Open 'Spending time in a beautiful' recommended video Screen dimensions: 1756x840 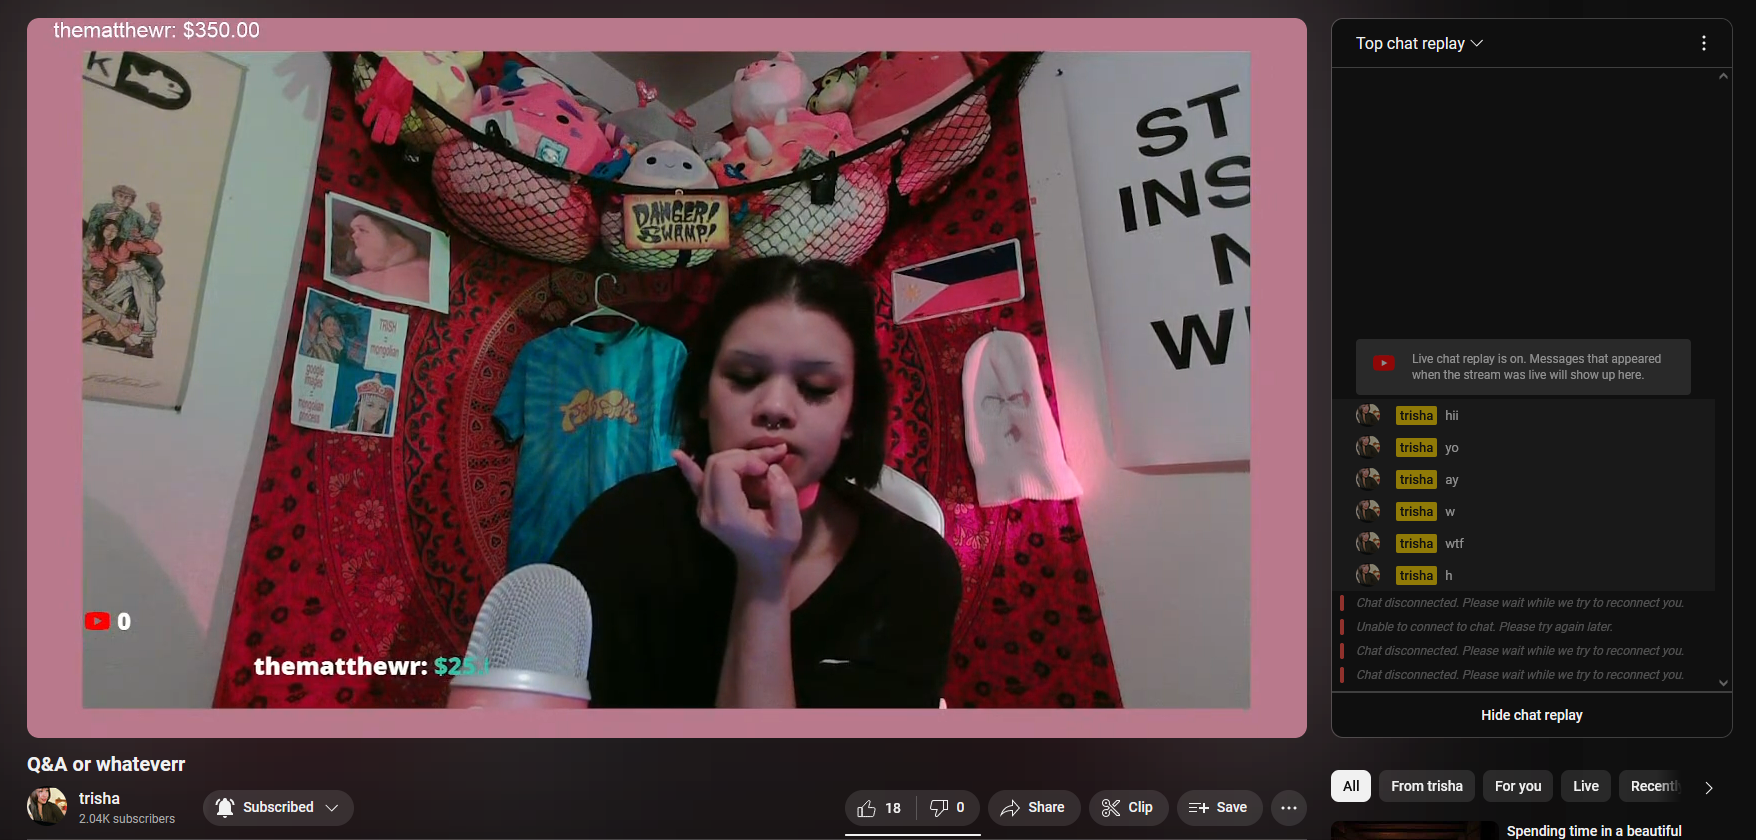tap(1594, 831)
